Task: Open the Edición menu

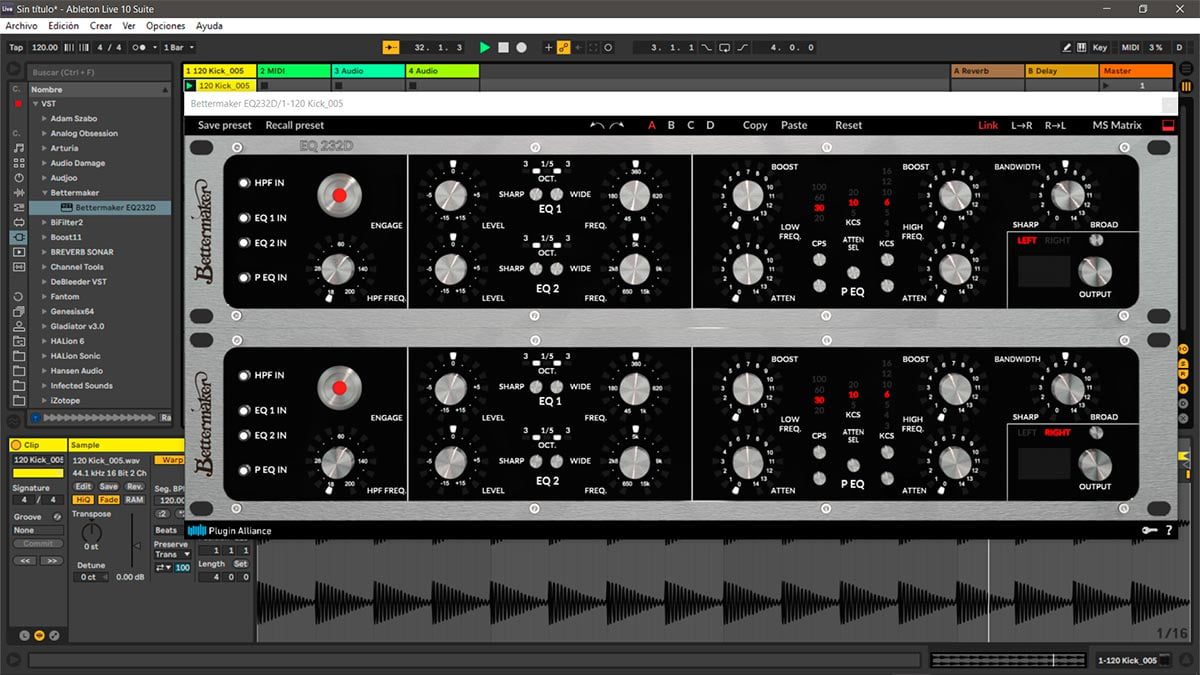Action: (x=64, y=26)
